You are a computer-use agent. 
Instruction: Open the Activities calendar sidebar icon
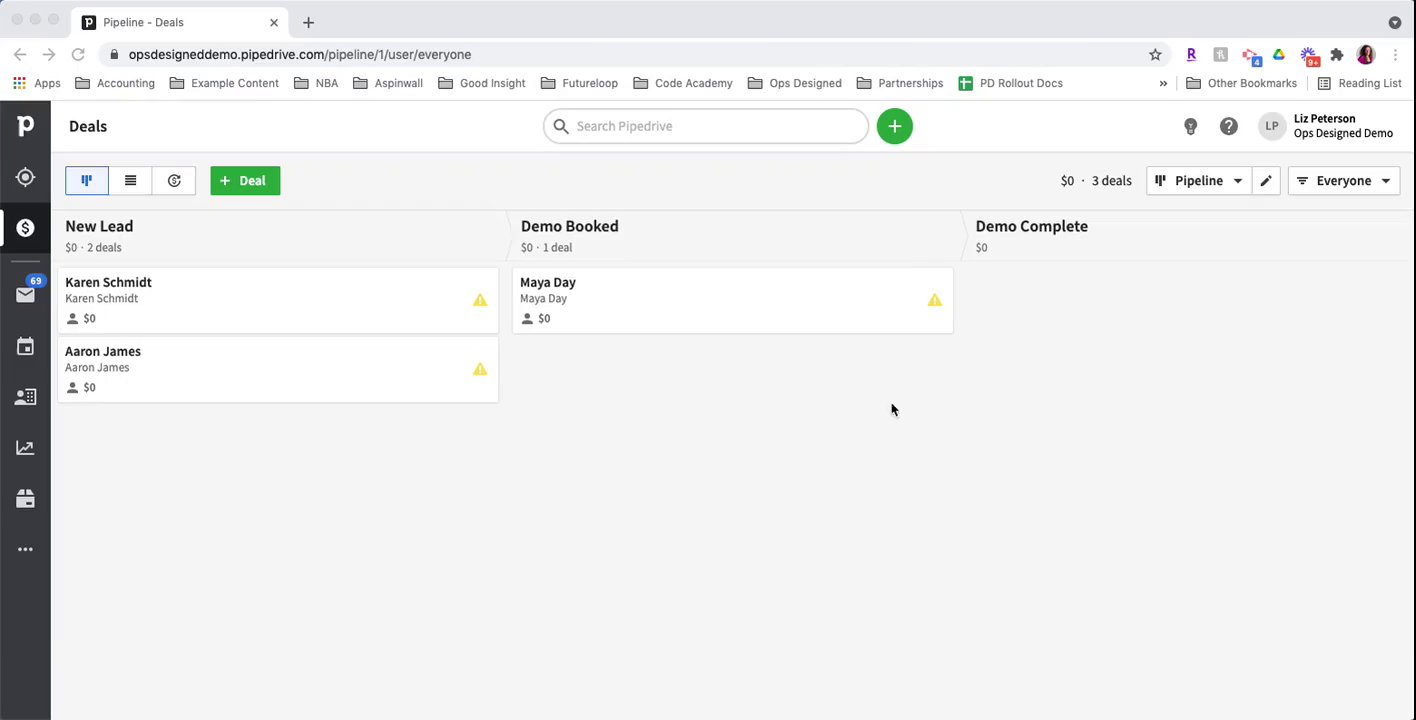[25, 346]
